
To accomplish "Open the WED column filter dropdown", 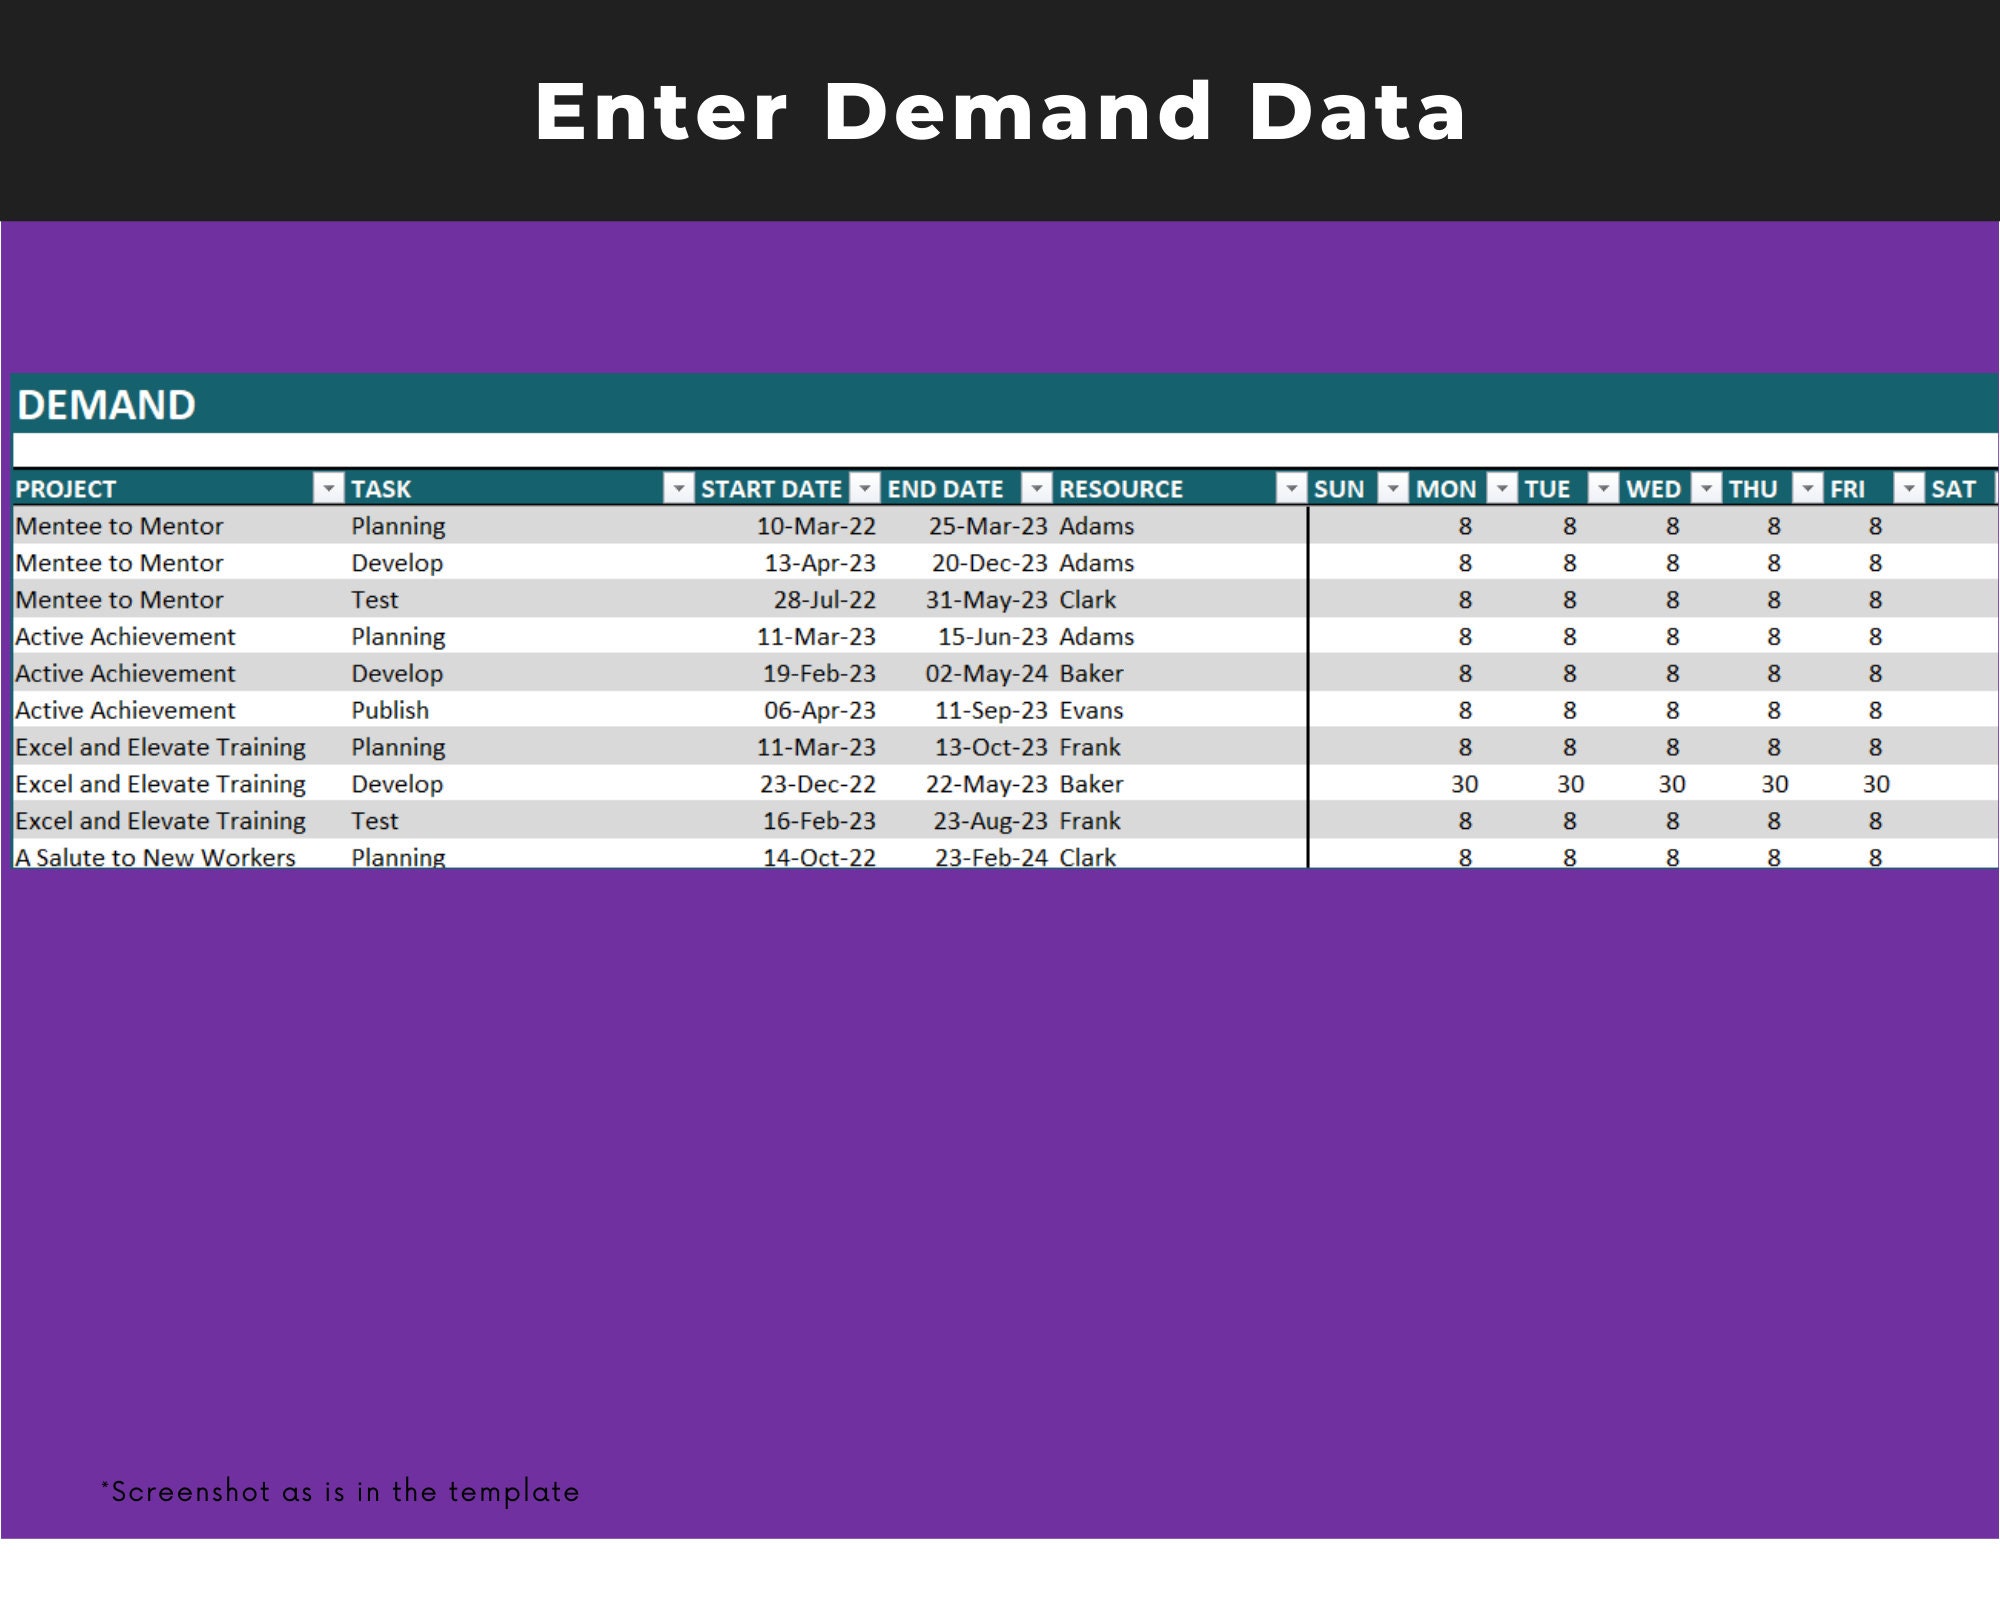I will (x=1706, y=488).
